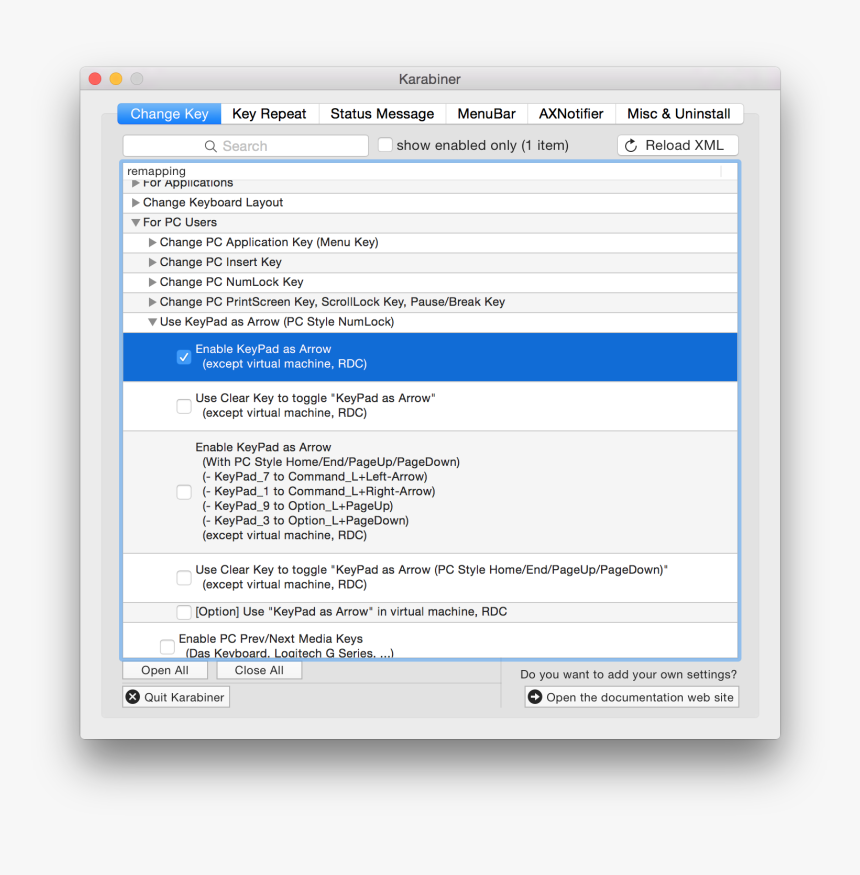Click the X icon beside Quit Karabiner
This screenshot has height=875, width=860.
[133, 697]
